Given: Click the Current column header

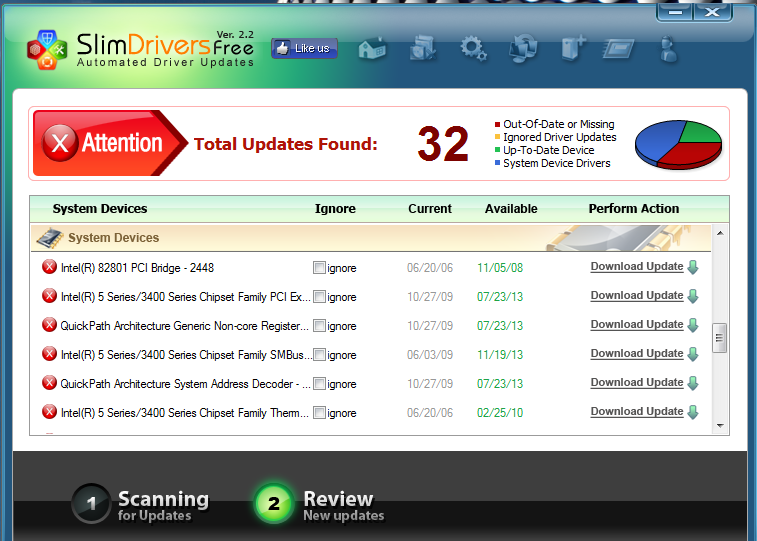Looking at the screenshot, I should (430, 208).
